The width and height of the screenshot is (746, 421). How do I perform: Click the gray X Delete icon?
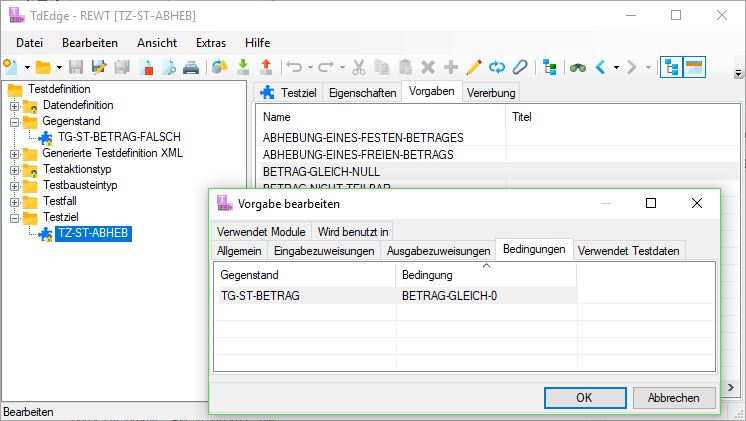(x=427, y=68)
